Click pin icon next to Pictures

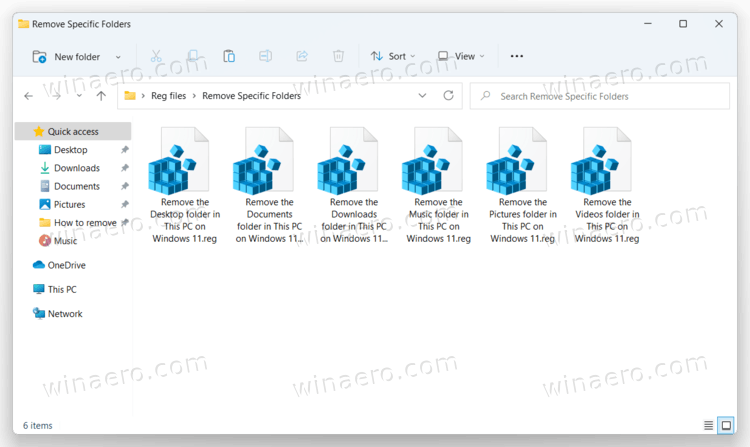click(x=124, y=204)
